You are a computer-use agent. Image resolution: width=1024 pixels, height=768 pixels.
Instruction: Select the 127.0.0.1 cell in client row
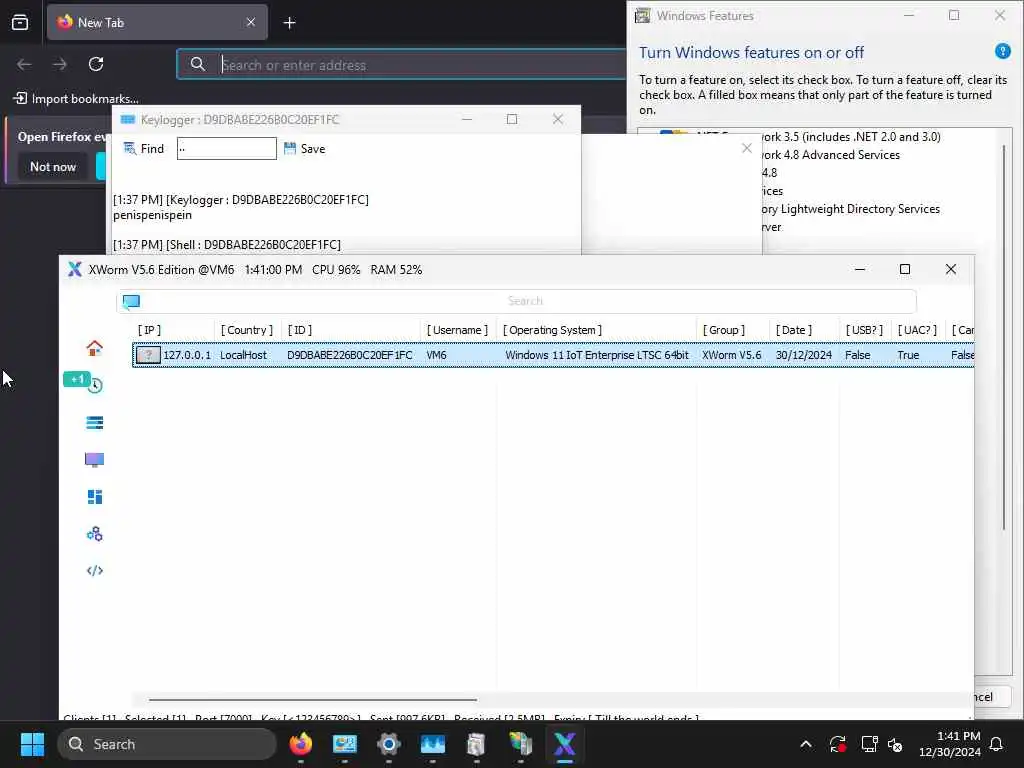tap(187, 355)
